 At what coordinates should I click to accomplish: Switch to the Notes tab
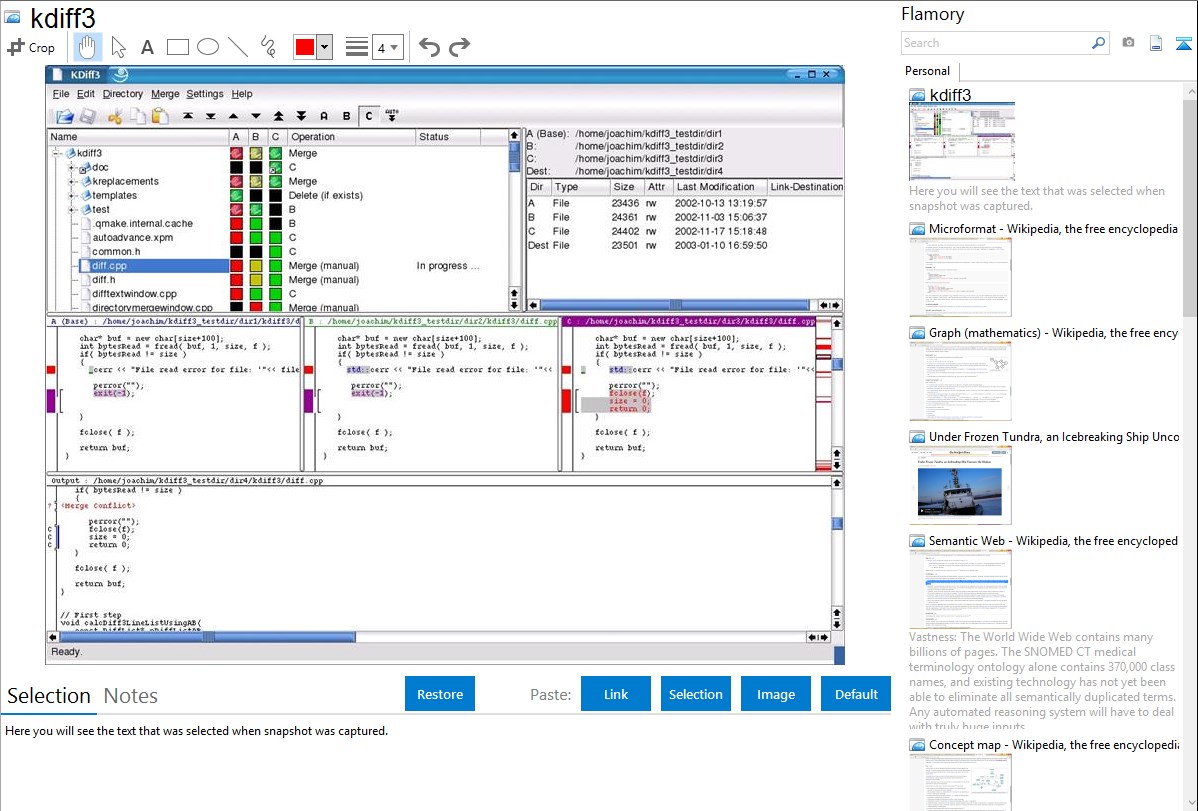(x=131, y=696)
